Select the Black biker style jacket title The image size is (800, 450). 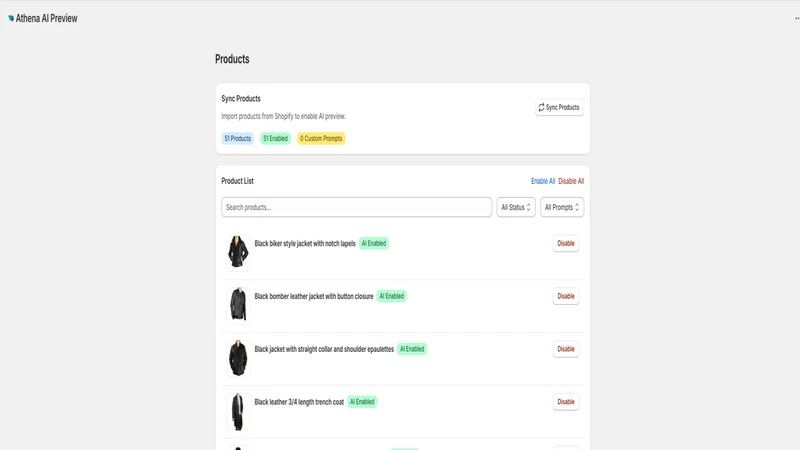coord(305,243)
